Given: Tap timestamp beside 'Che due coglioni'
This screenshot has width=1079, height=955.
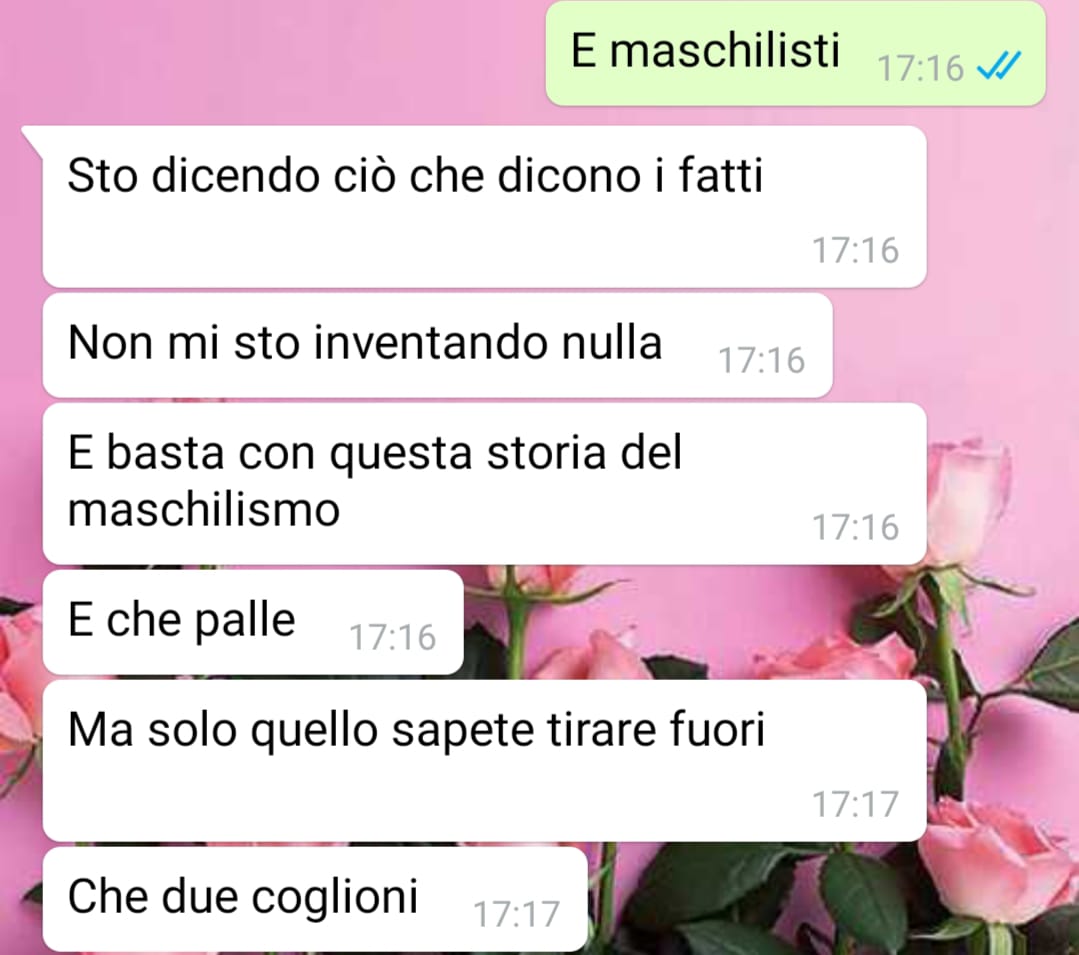Looking at the screenshot, I should 516,914.
